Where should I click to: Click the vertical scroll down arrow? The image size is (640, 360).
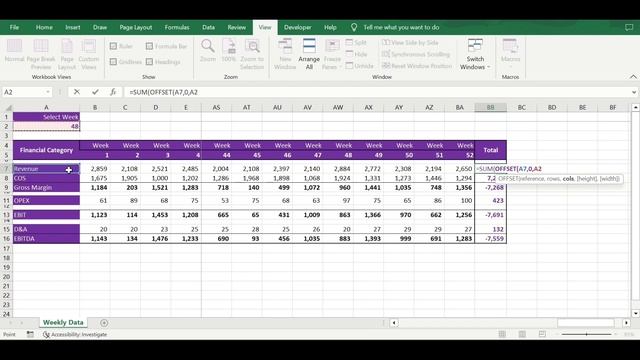coord(636,313)
